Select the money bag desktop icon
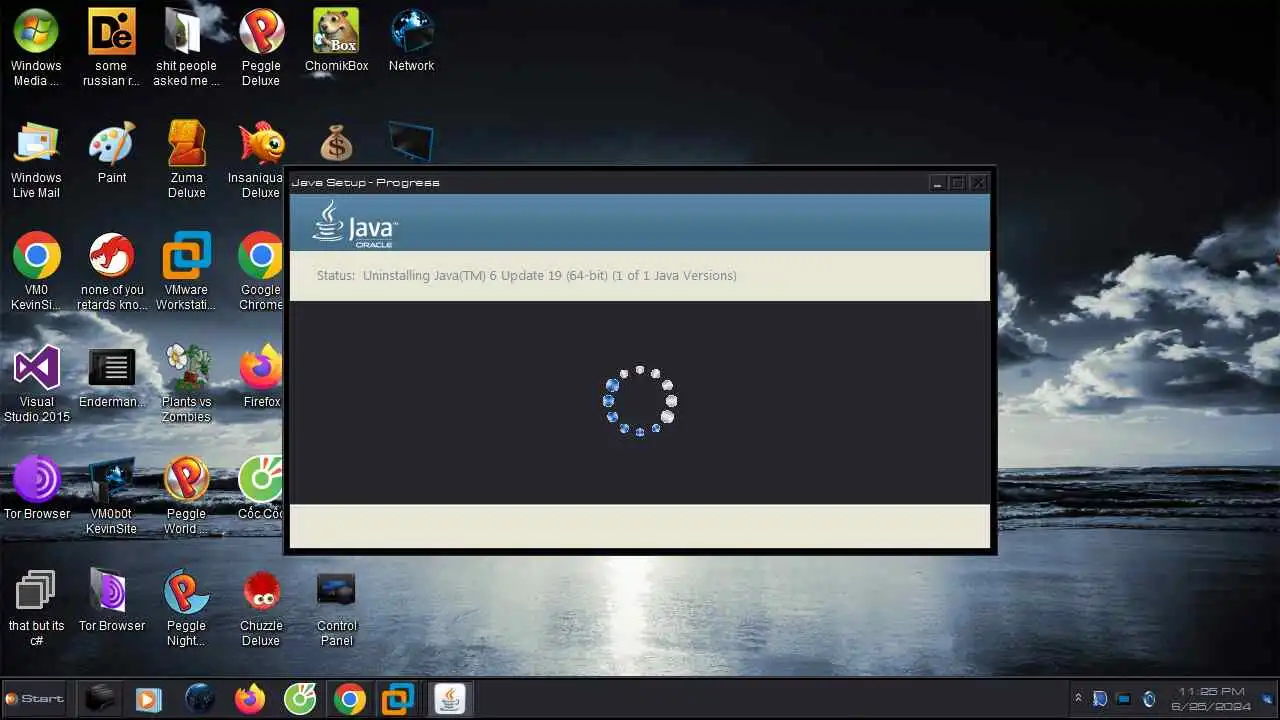 (x=337, y=143)
